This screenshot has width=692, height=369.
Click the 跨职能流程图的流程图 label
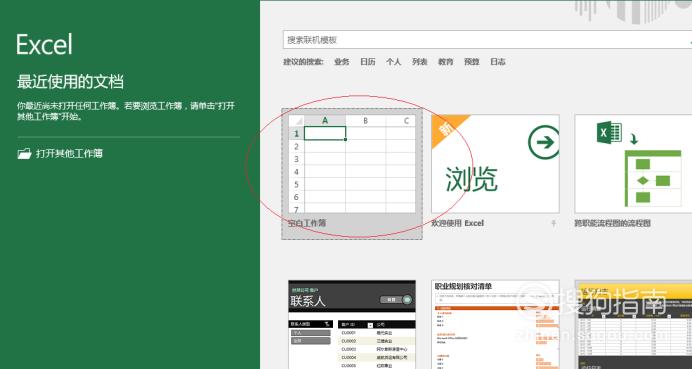coord(613,223)
